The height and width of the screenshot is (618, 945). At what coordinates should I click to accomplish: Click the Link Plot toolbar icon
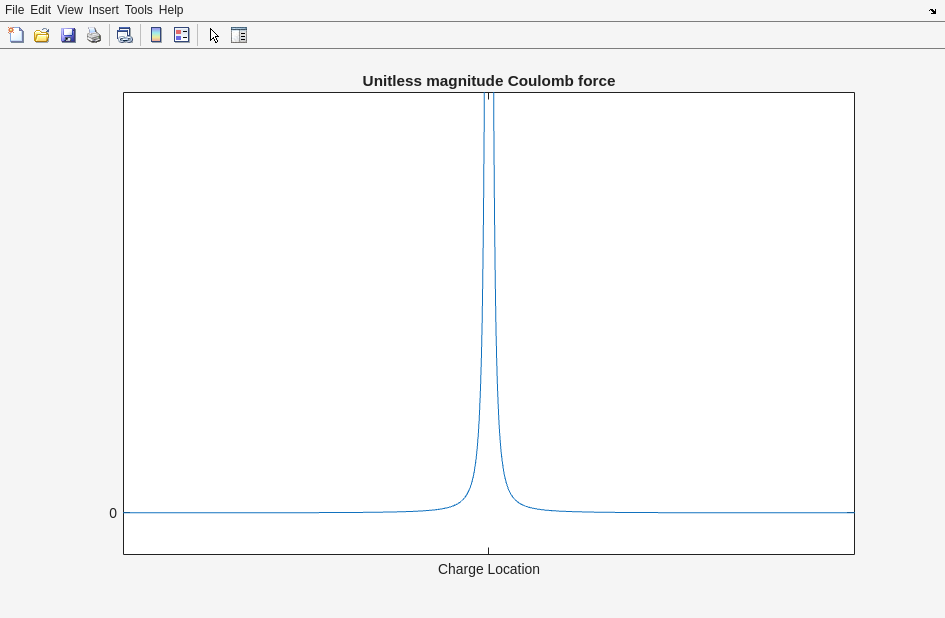click(124, 35)
